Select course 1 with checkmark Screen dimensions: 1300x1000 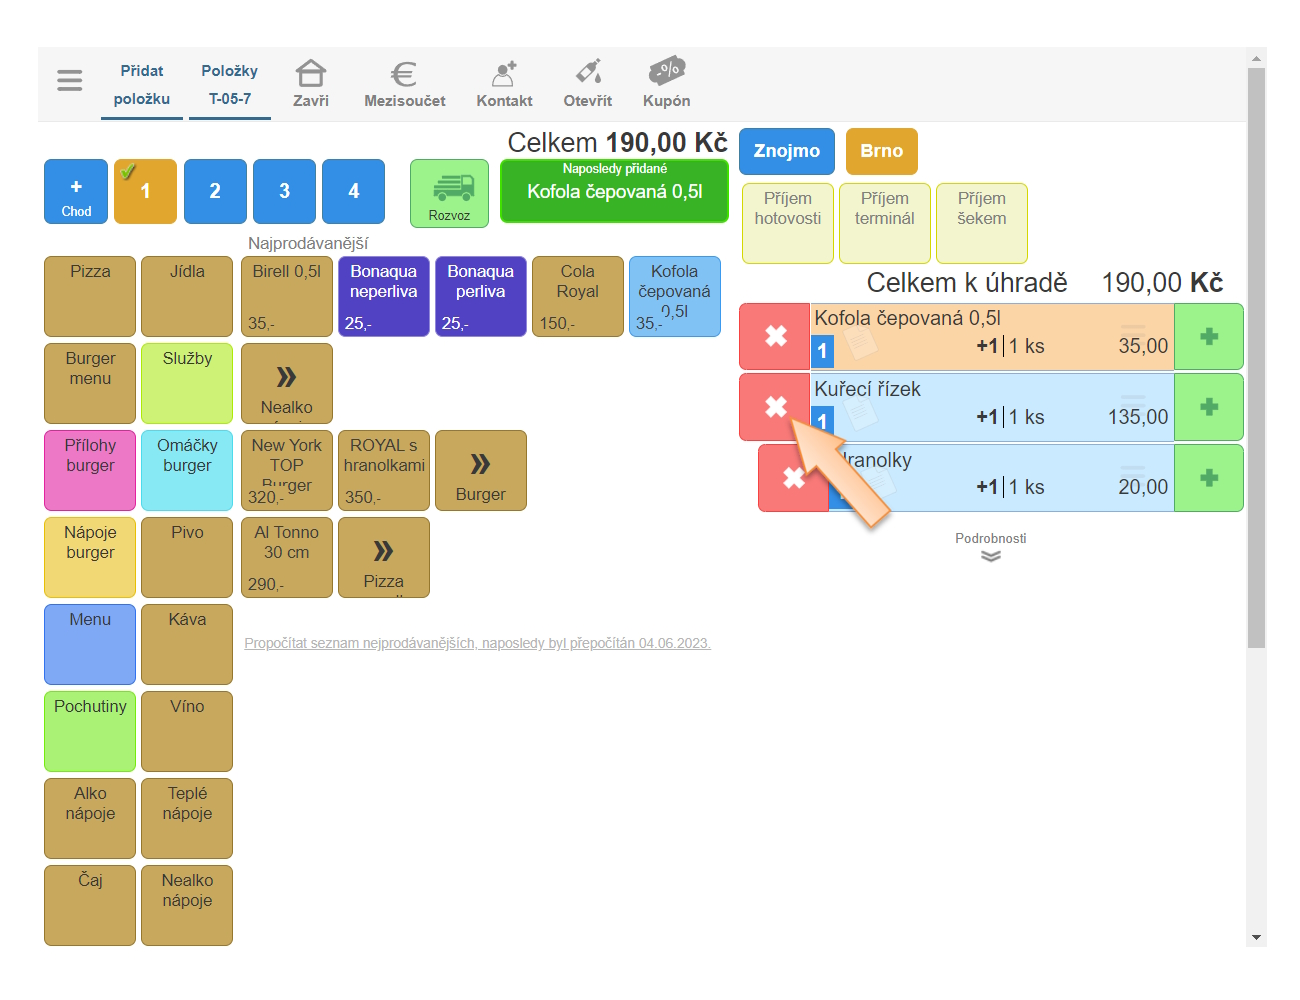coord(145,191)
